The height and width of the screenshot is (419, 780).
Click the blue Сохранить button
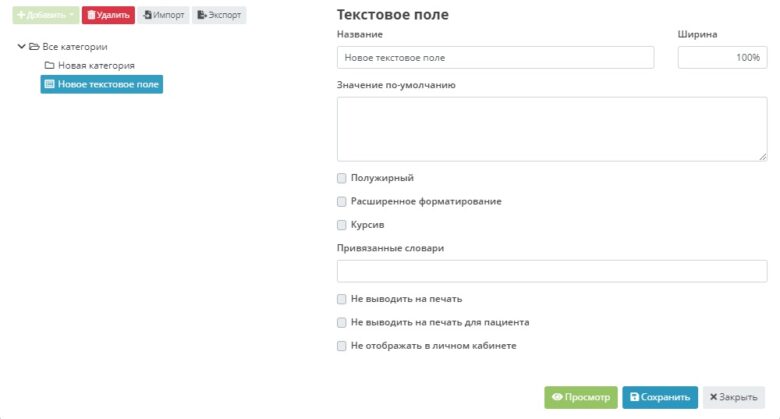[x=660, y=398]
